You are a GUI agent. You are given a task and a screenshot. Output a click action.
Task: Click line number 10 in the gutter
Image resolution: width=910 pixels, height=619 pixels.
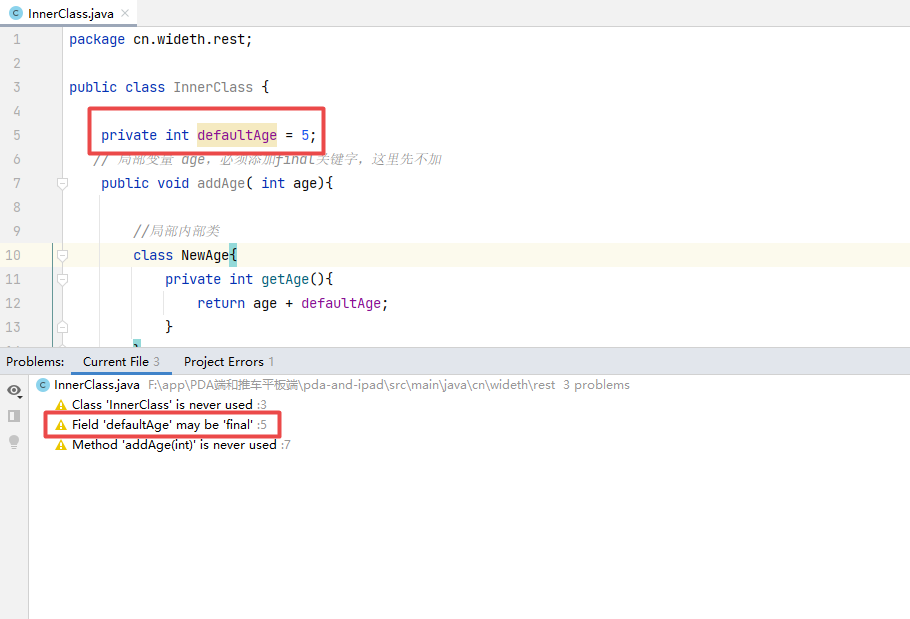tap(13, 255)
